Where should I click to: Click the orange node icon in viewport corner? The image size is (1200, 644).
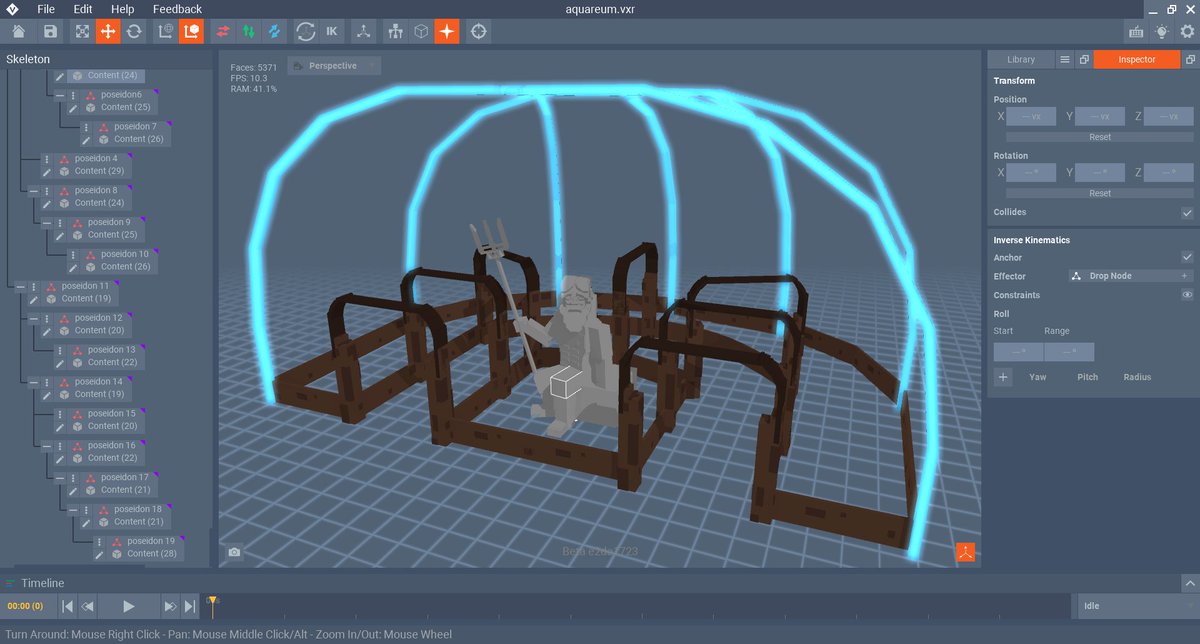click(965, 552)
